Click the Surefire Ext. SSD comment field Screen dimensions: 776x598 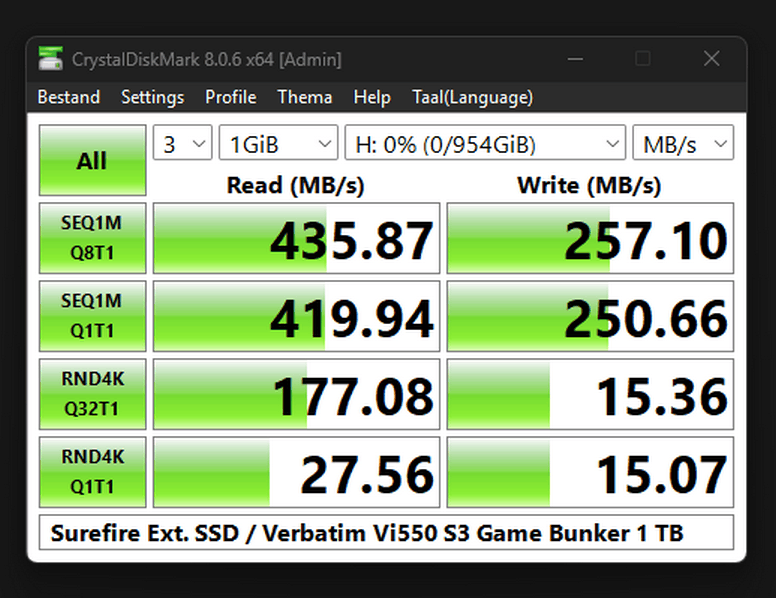[x=387, y=533]
